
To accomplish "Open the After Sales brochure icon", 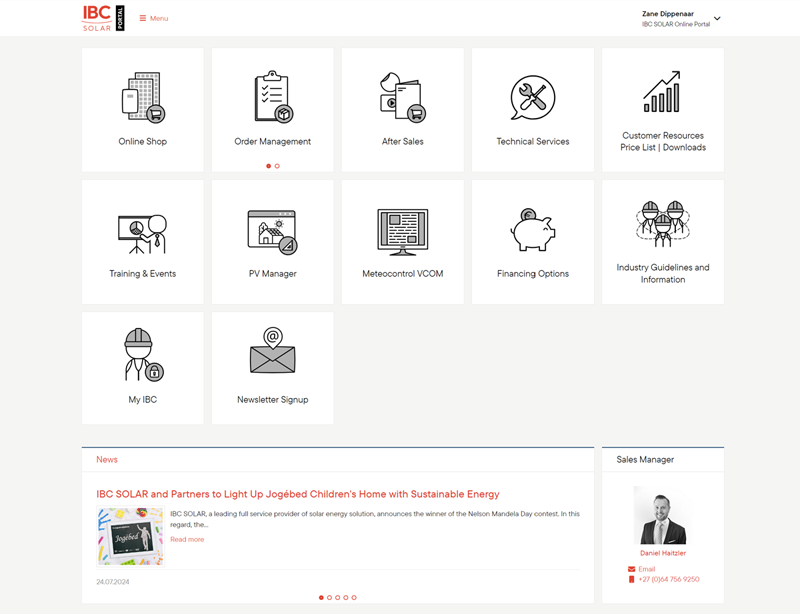I will 403,96.
